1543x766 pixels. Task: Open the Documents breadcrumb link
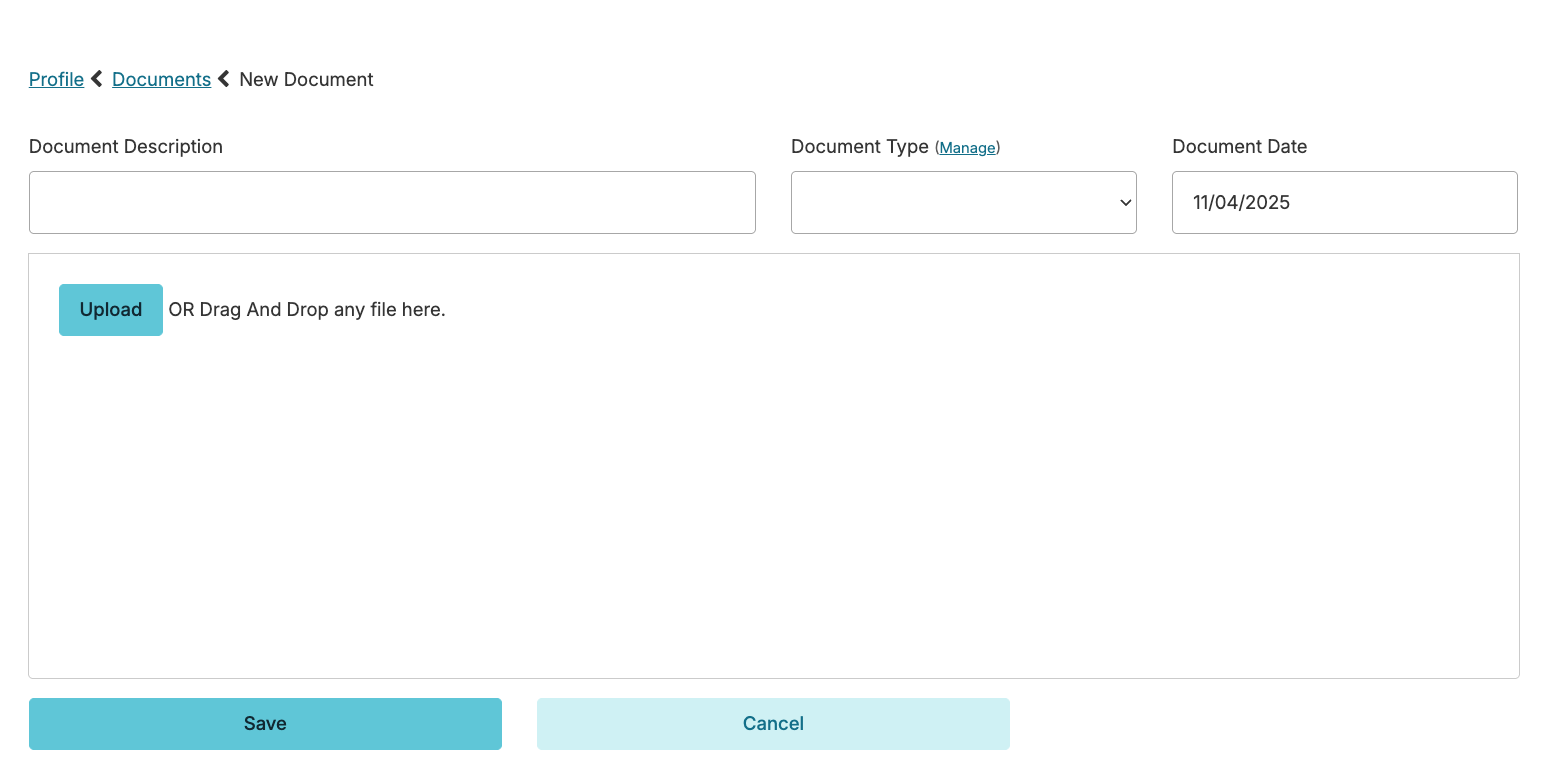(x=161, y=79)
